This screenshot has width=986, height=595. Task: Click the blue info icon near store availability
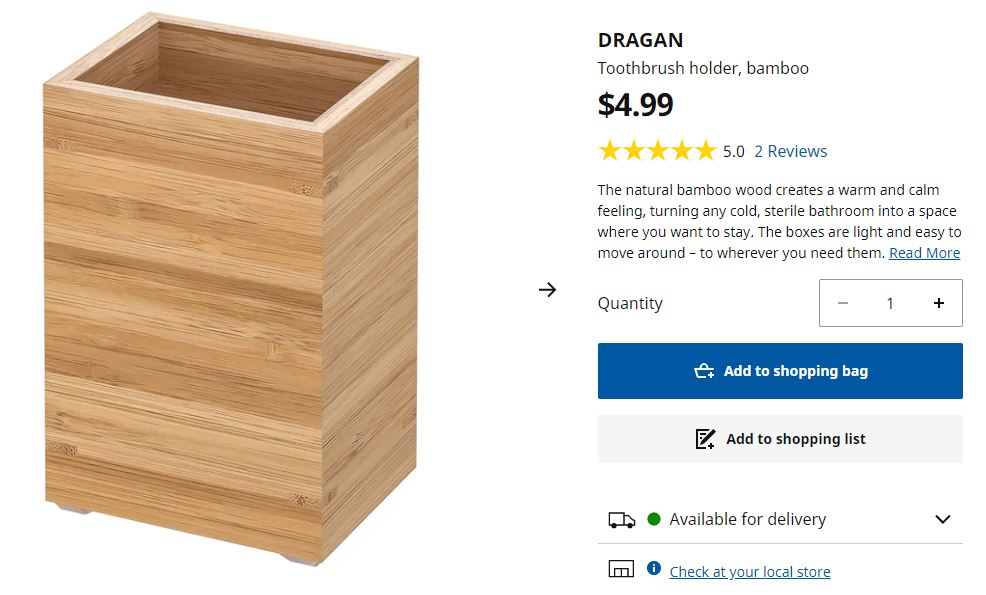(652, 566)
